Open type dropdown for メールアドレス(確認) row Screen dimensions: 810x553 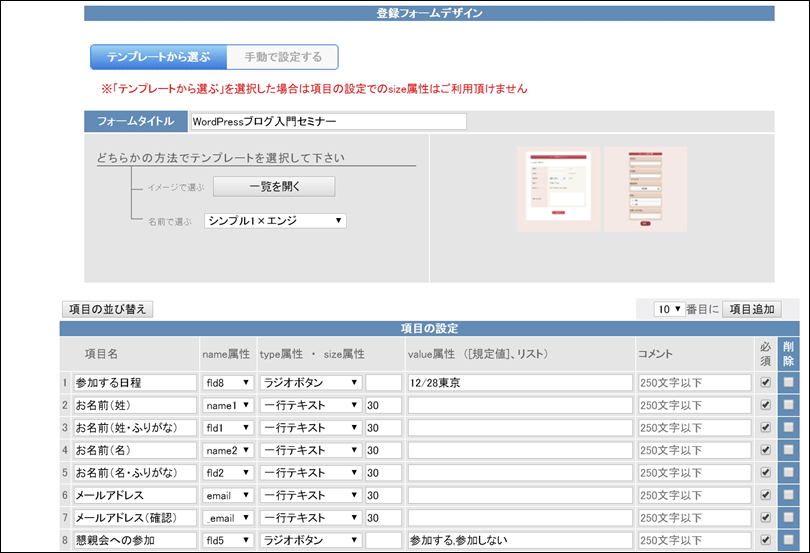click(x=310, y=517)
